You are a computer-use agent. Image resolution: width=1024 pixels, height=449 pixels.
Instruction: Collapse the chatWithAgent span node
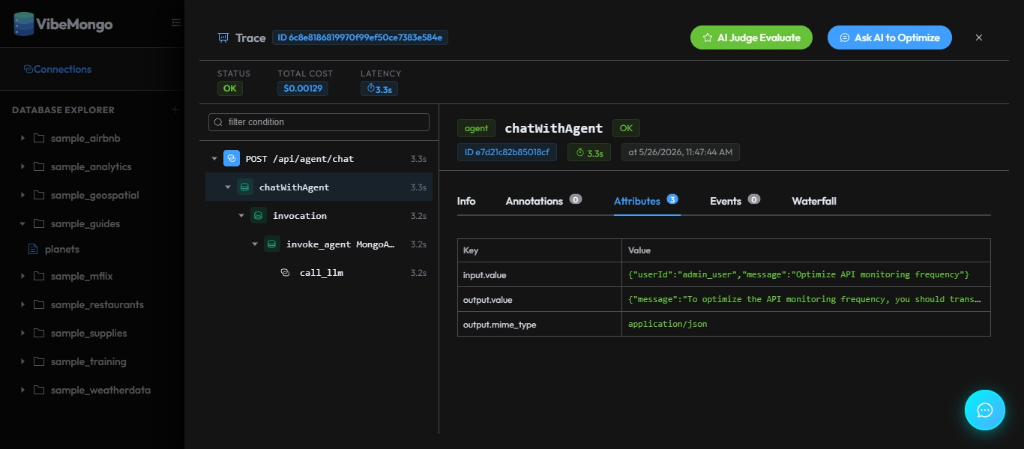pyautogui.click(x=228, y=187)
